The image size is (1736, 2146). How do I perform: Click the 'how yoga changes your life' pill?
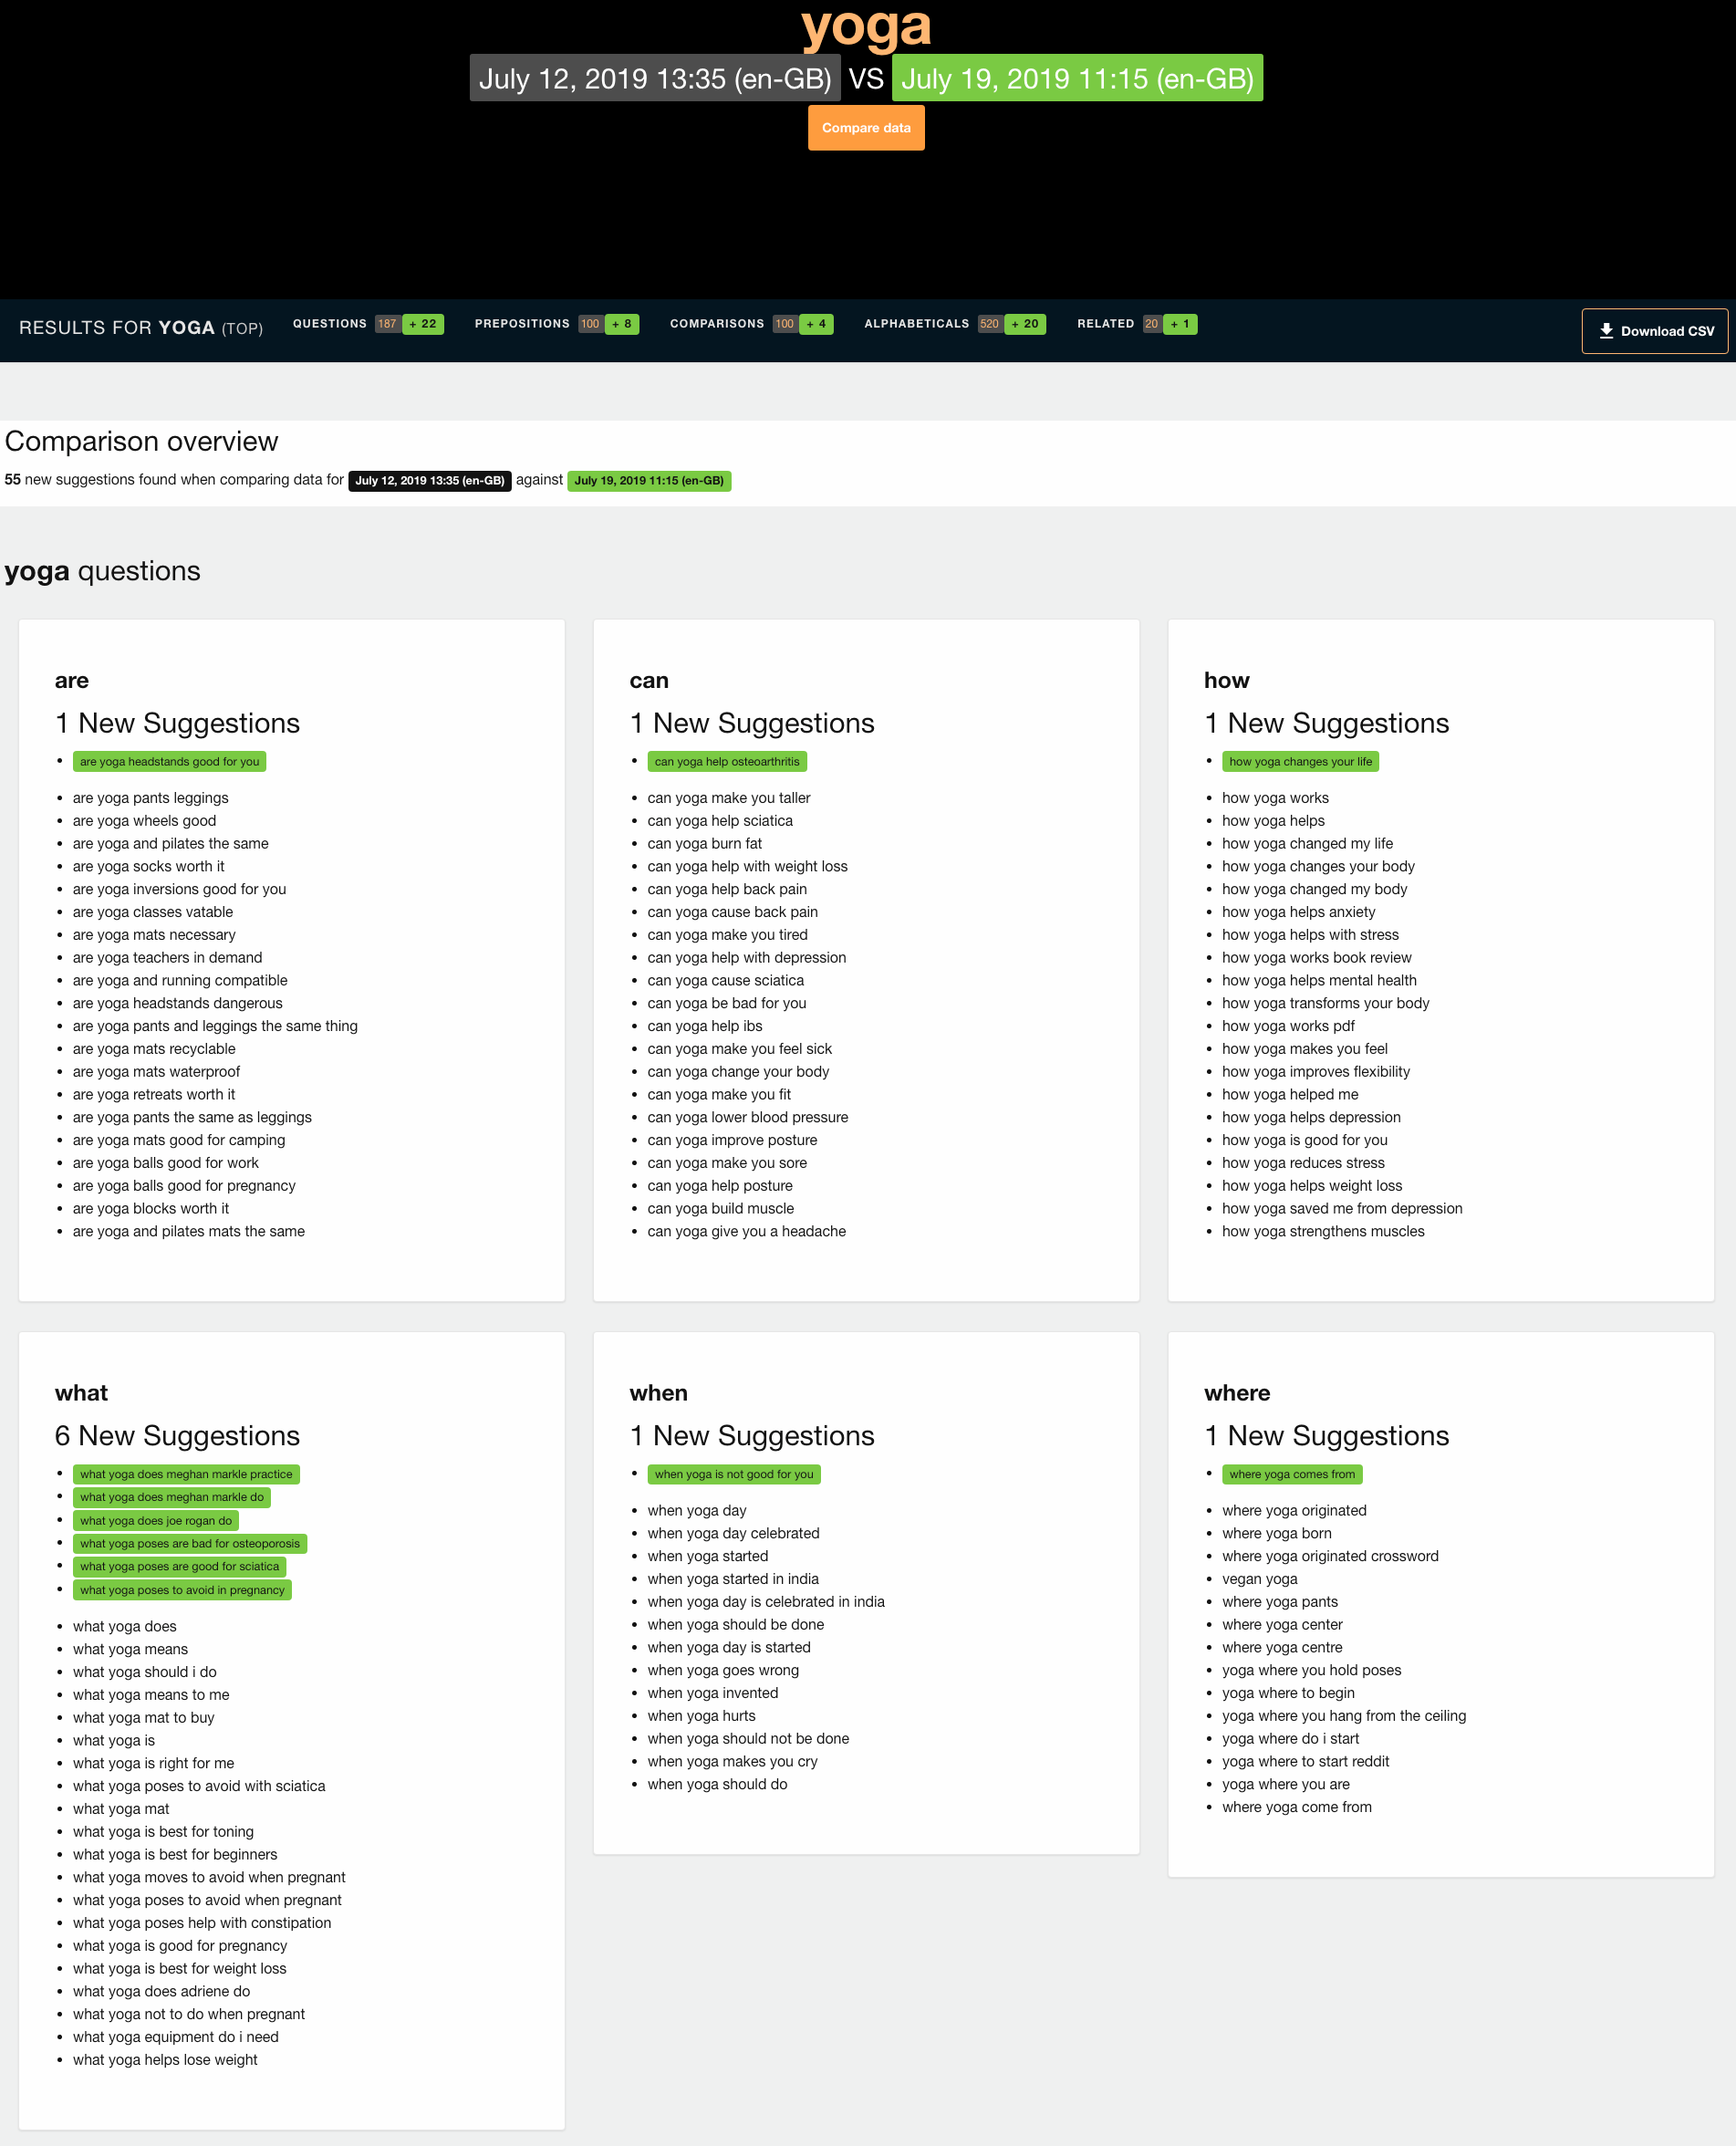click(1300, 761)
